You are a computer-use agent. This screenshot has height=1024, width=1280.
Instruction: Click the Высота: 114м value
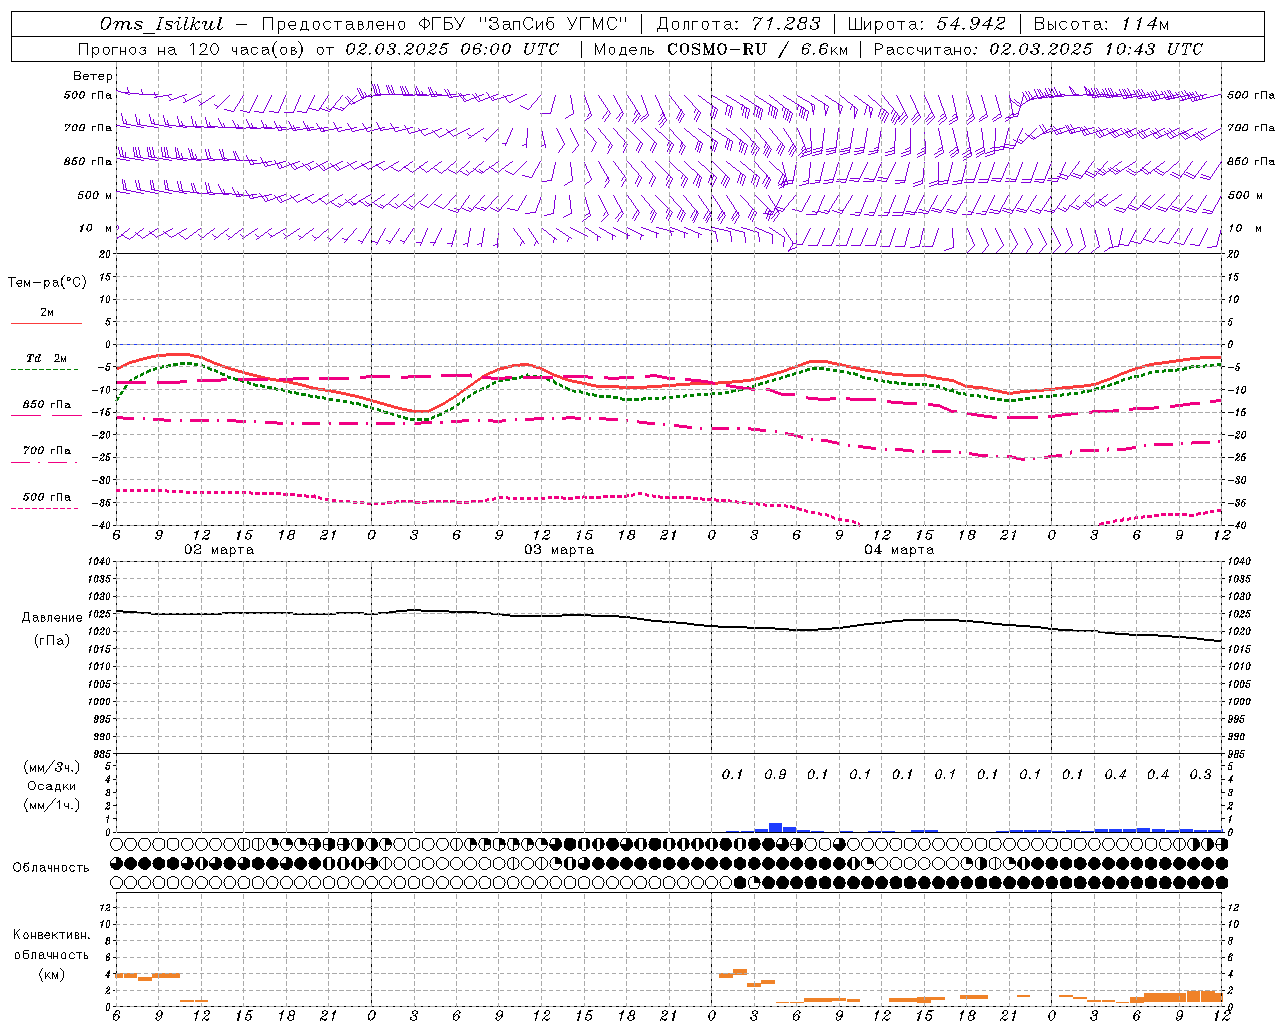[1101, 24]
